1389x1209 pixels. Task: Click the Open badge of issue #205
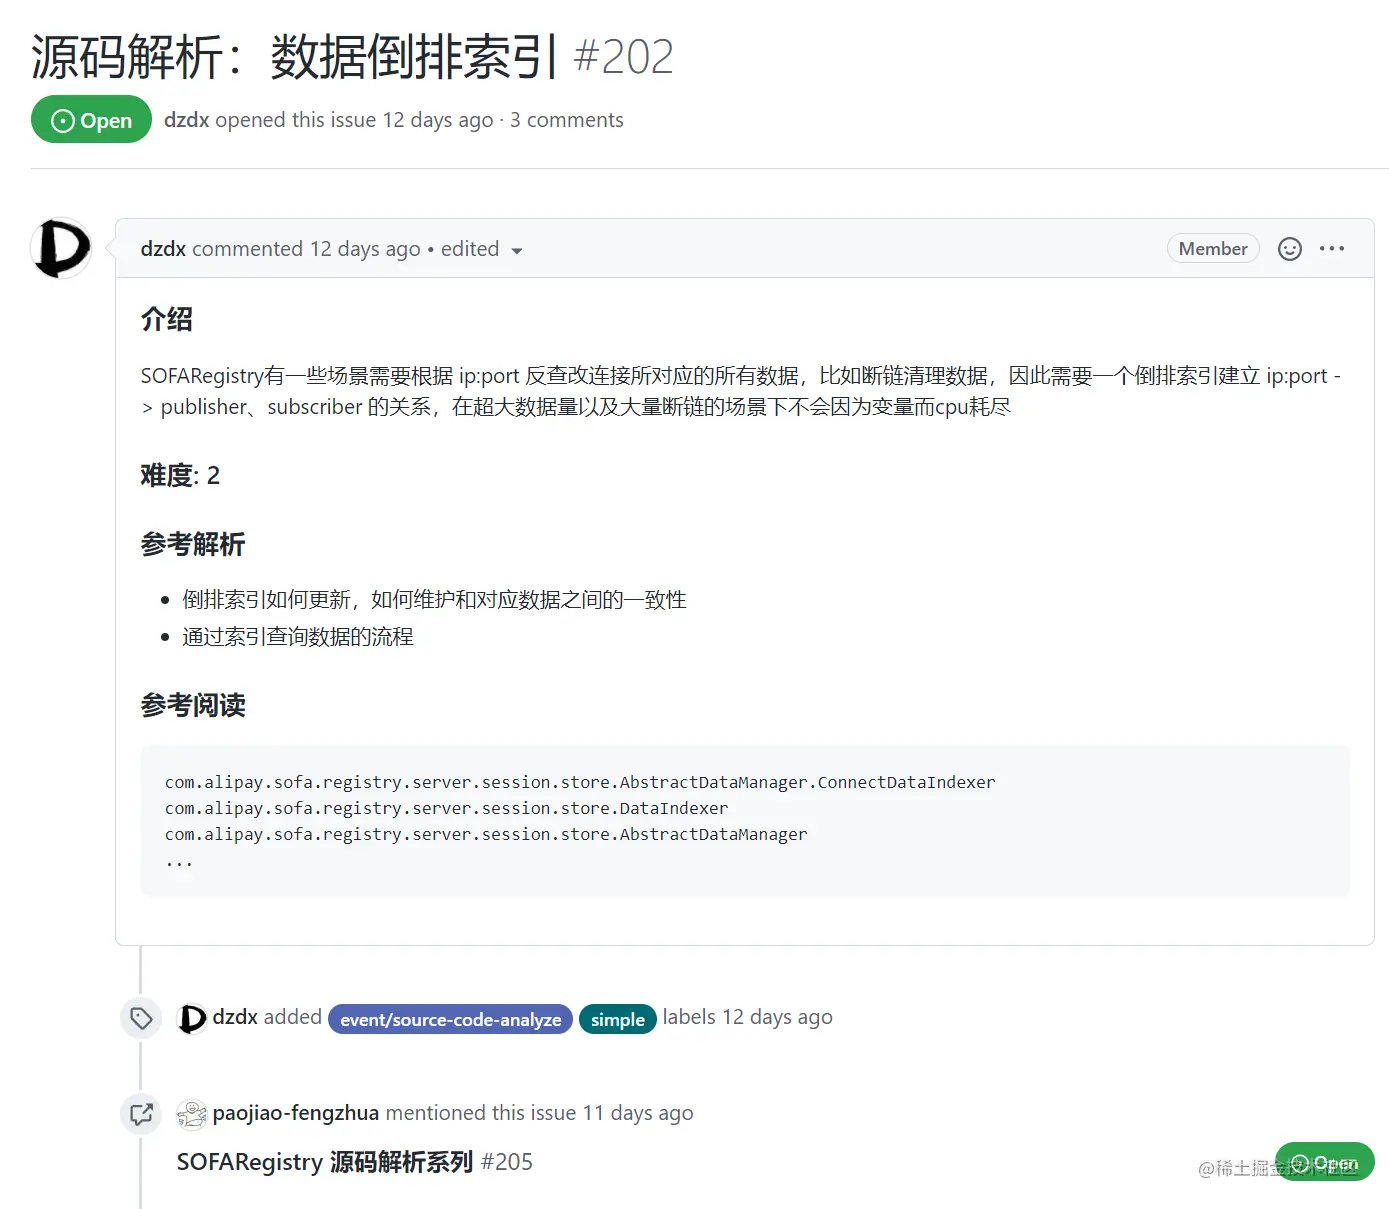[x=1324, y=1162]
